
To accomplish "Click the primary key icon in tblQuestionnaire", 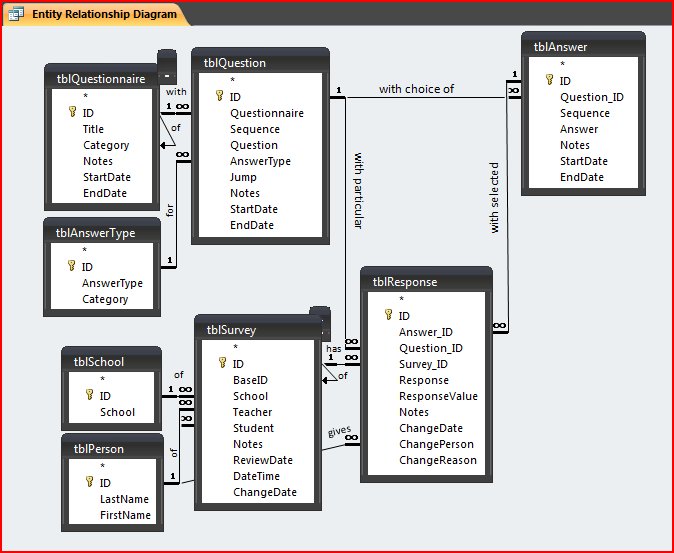I will pos(72,113).
